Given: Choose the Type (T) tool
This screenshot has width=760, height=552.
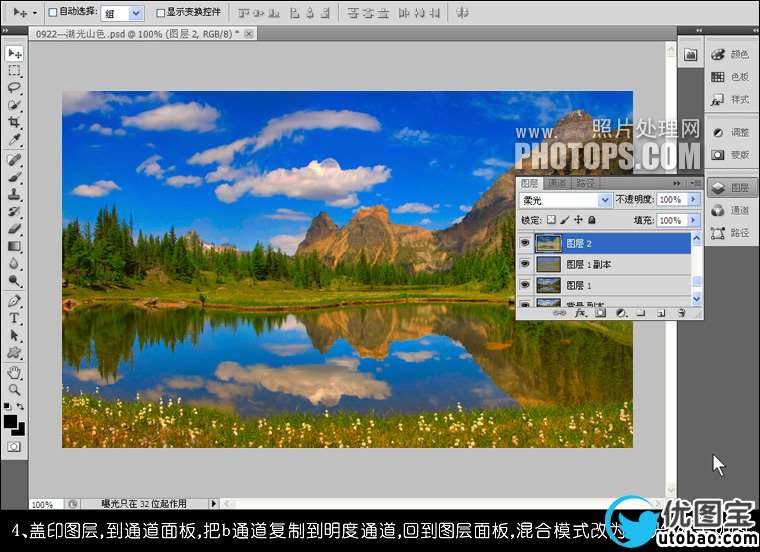Looking at the screenshot, I should (15, 318).
